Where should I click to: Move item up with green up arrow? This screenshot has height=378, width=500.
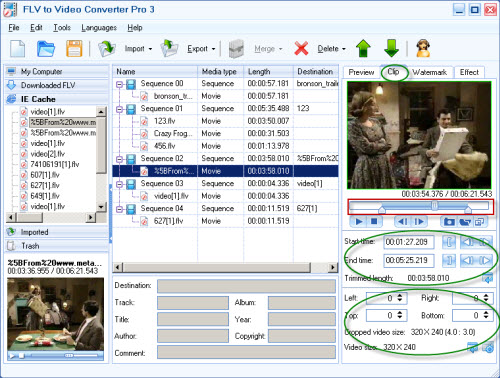[x=363, y=49]
